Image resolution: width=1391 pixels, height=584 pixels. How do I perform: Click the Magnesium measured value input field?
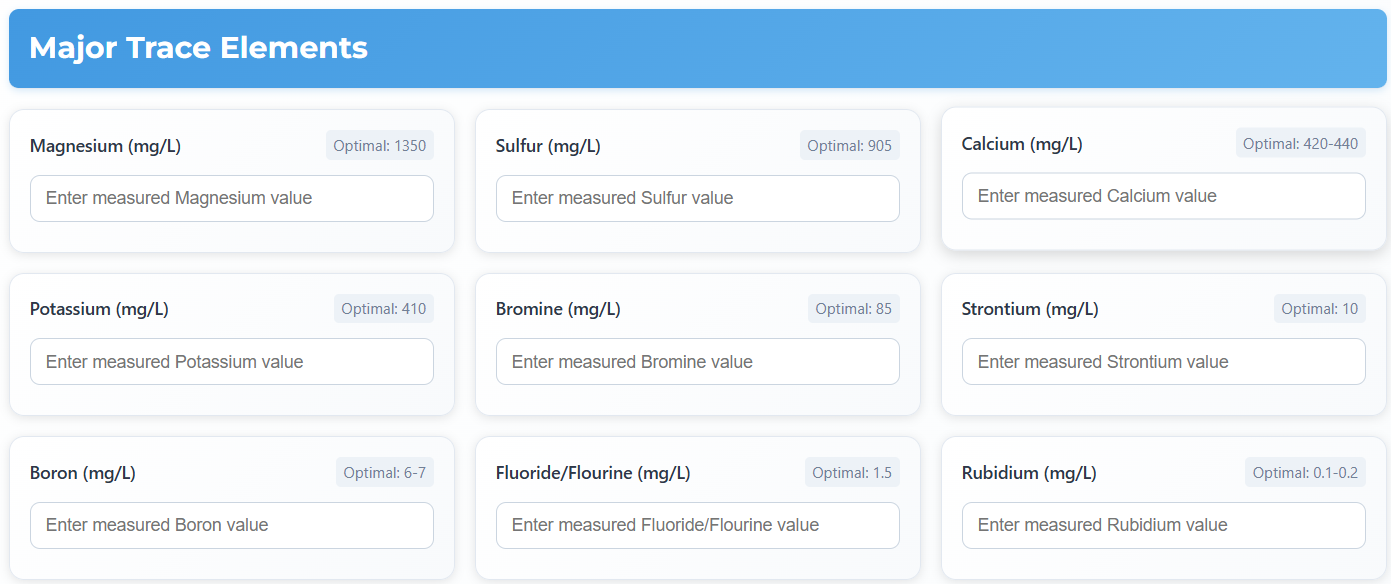[231, 198]
